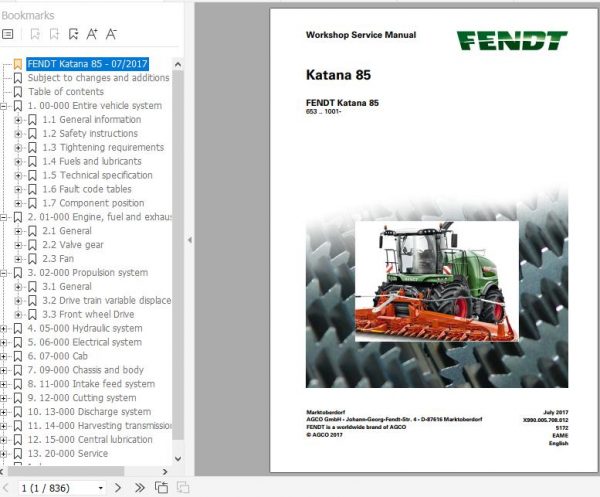Expand 1.7 Component position node
The height and width of the screenshot is (497, 600).
(x=18, y=203)
